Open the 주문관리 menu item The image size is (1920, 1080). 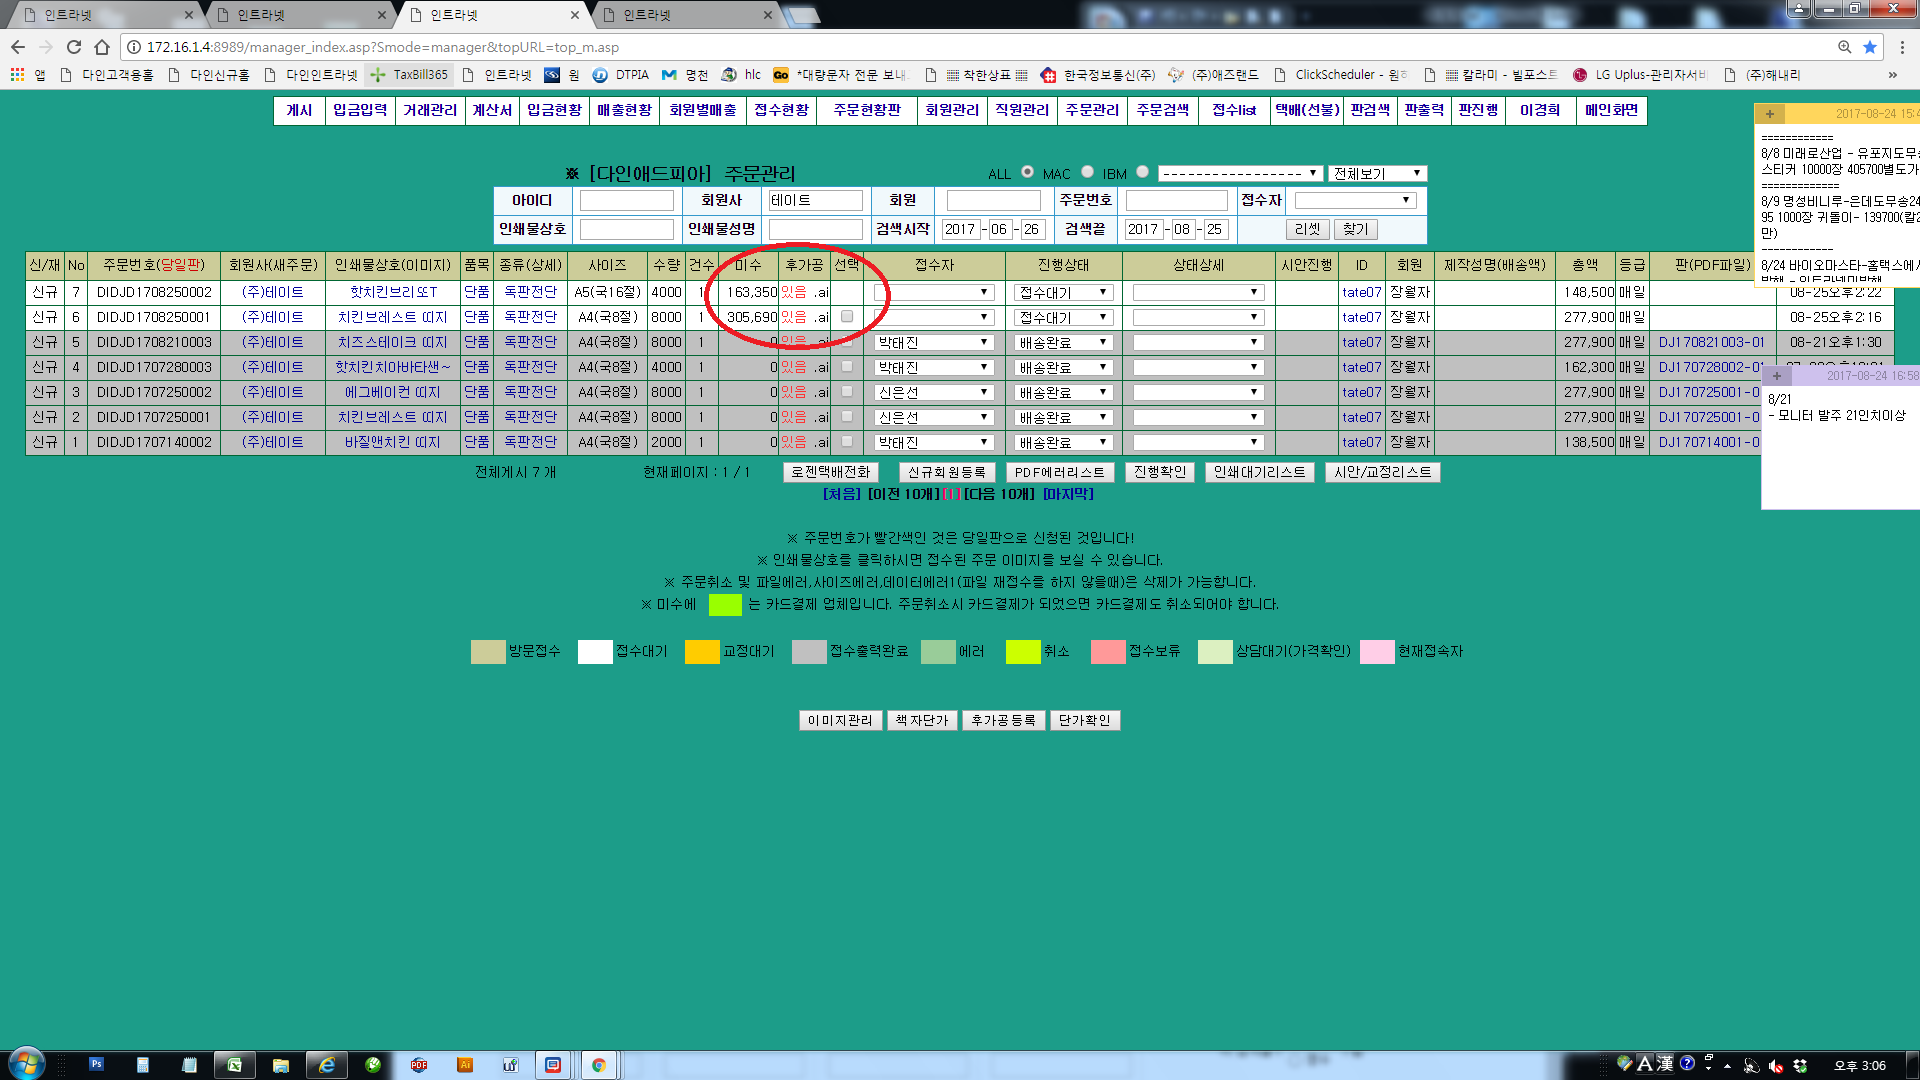(x=1091, y=110)
